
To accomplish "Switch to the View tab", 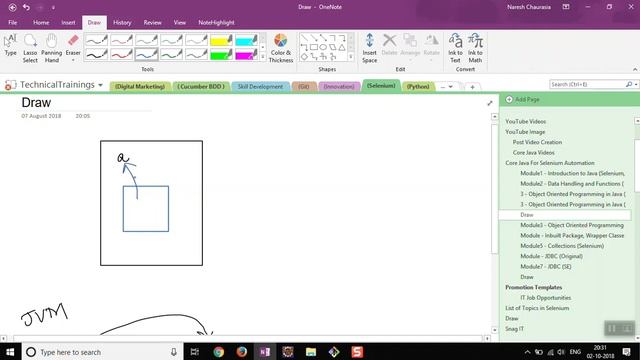I will coord(180,22).
